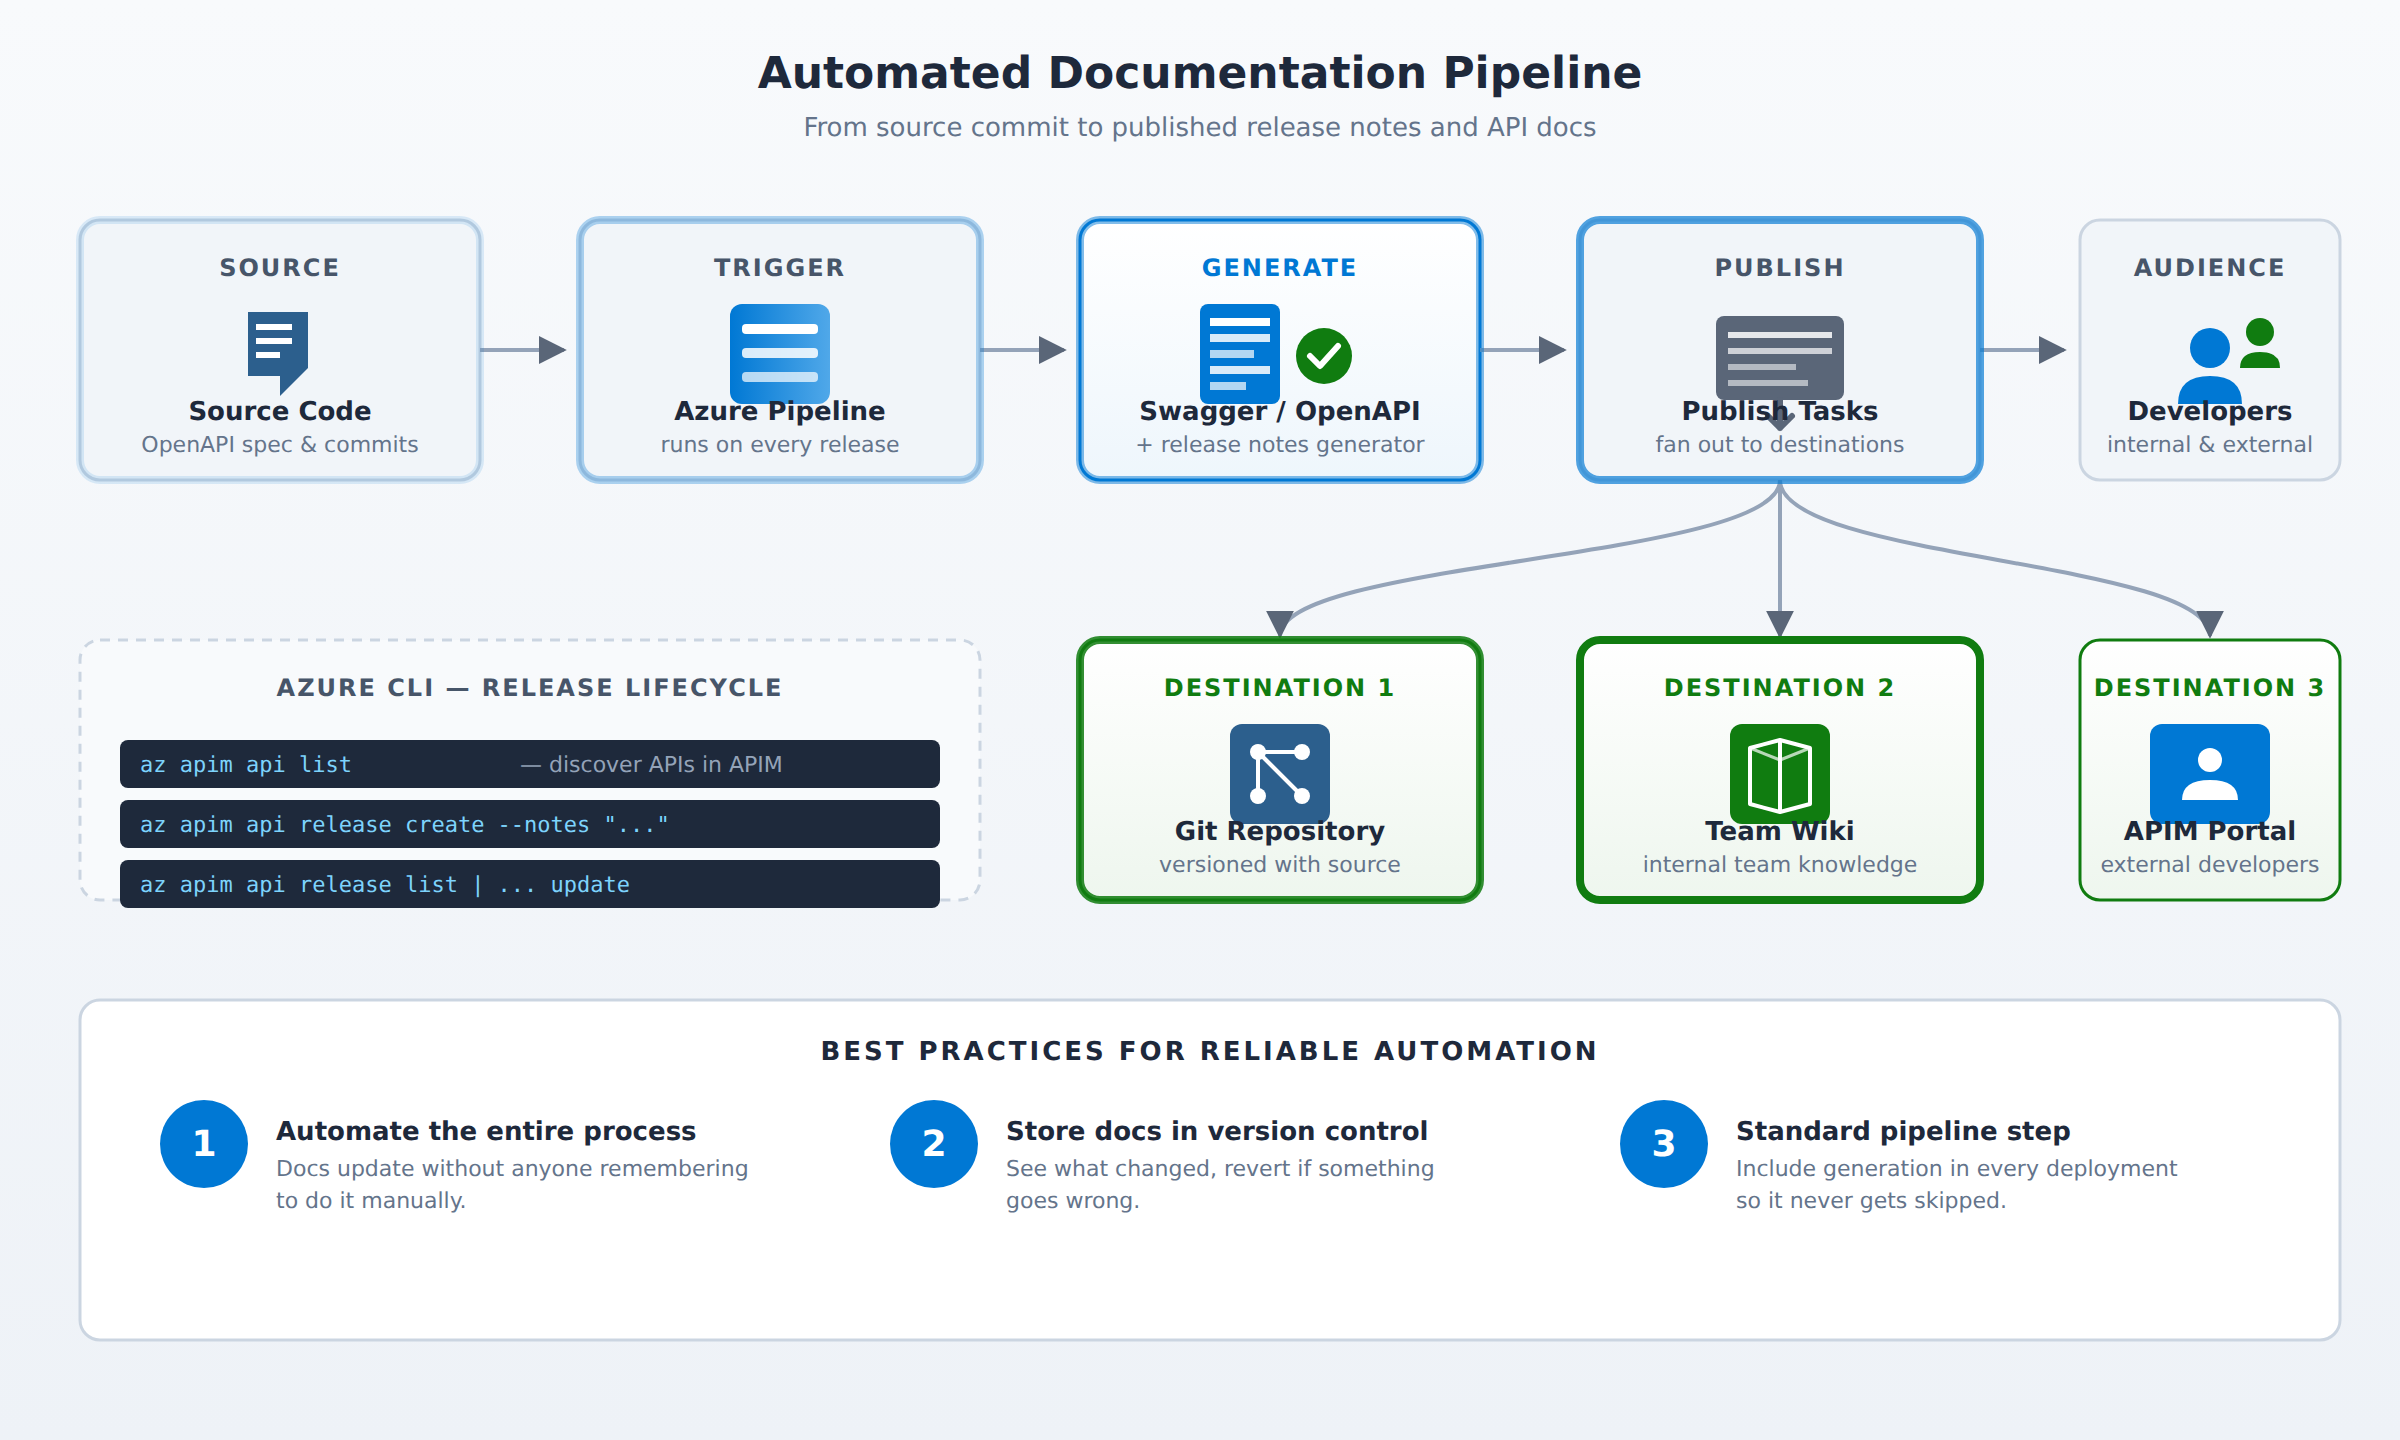Click the subtitle 'From source commit to published release notes'
This screenshot has width=2400, height=1440.
click(x=1200, y=127)
